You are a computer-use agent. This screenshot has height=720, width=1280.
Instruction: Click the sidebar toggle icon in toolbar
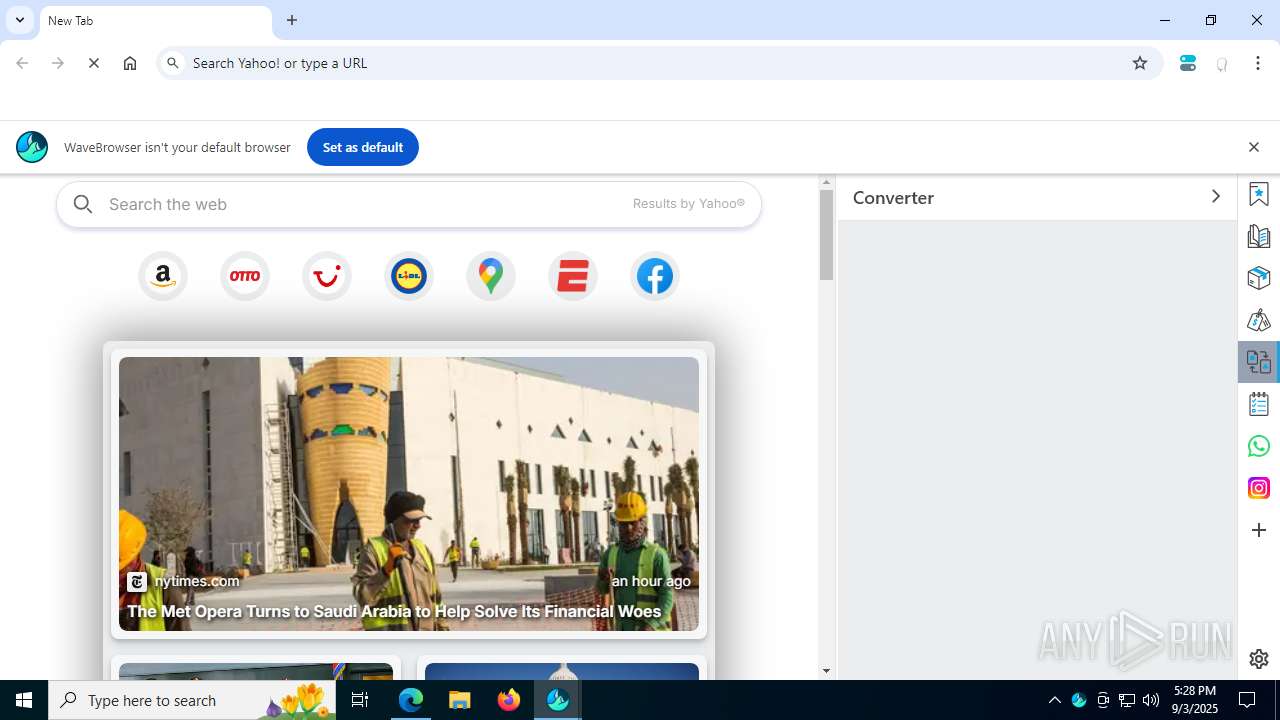(x=1188, y=63)
